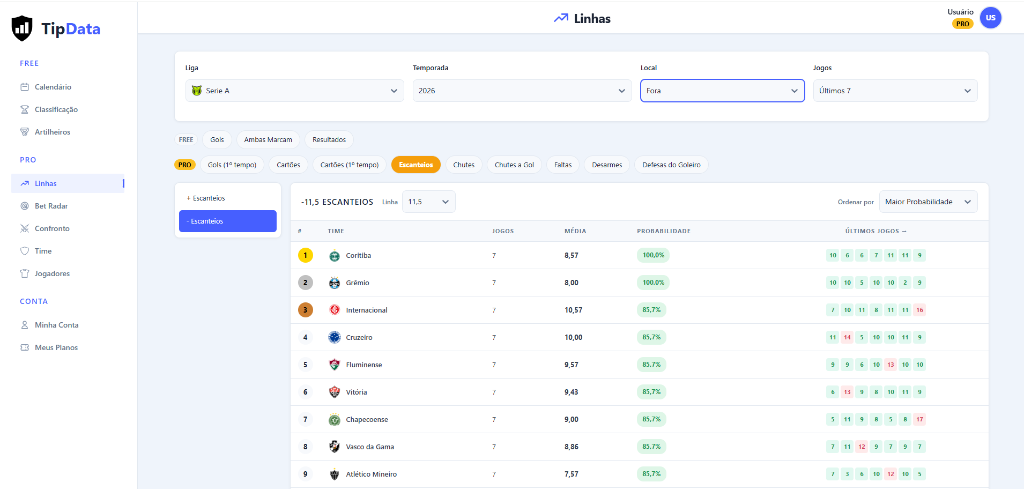
Task: Open the Calendário sidebar icon
Action: 24,87
